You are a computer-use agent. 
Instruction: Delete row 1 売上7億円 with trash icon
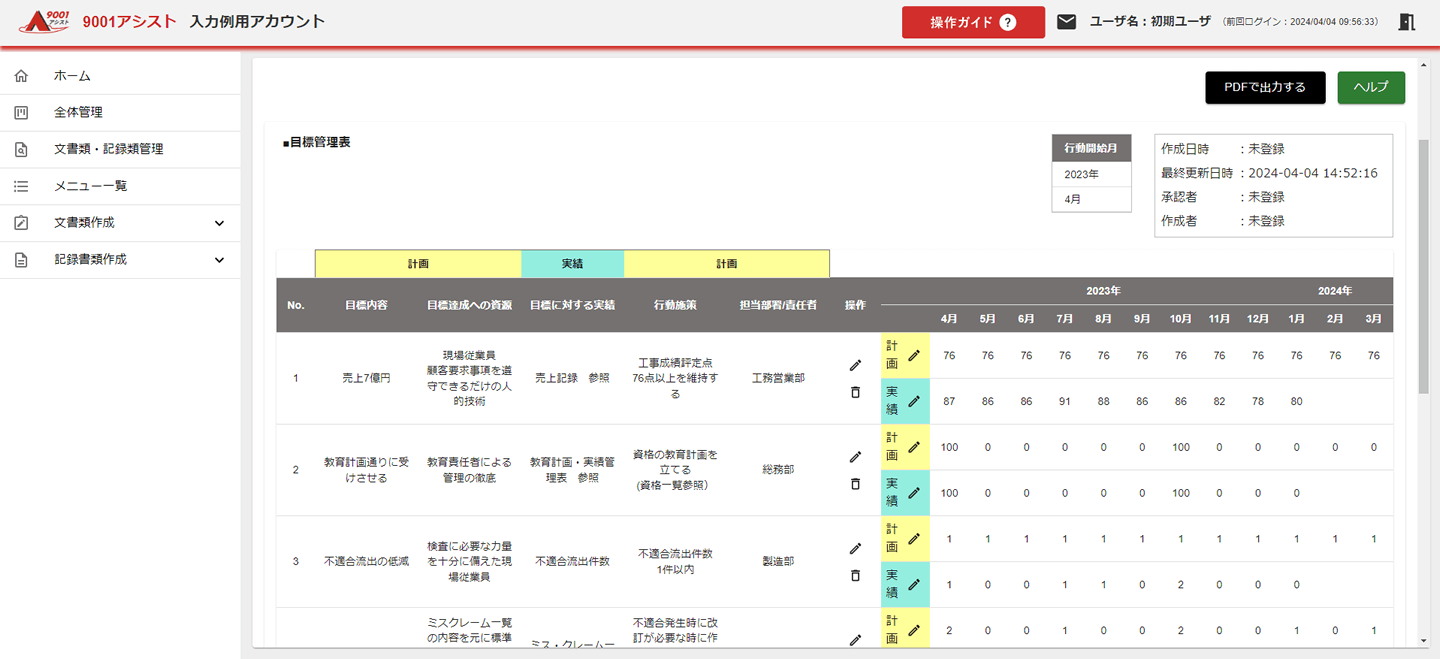click(x=855, y=392)
